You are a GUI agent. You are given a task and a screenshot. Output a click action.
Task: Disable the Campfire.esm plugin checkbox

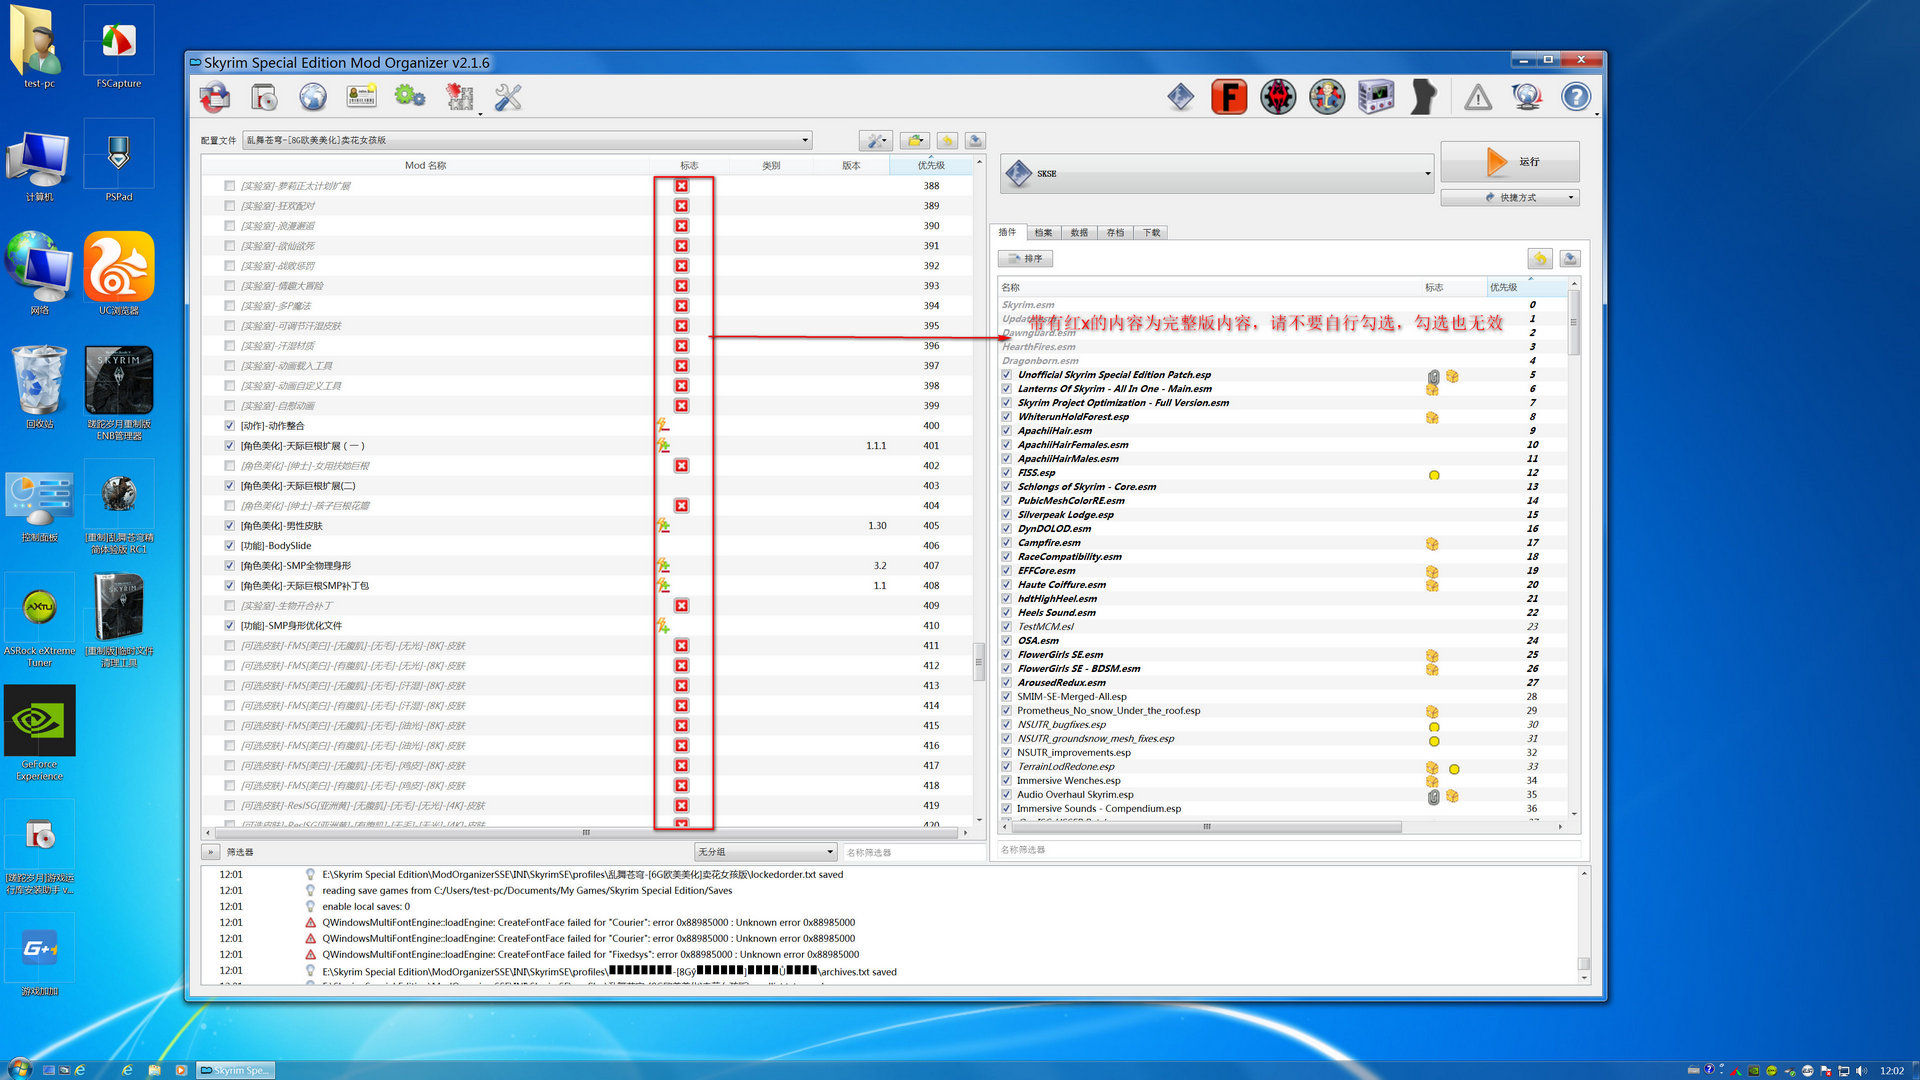point(1006,543)
